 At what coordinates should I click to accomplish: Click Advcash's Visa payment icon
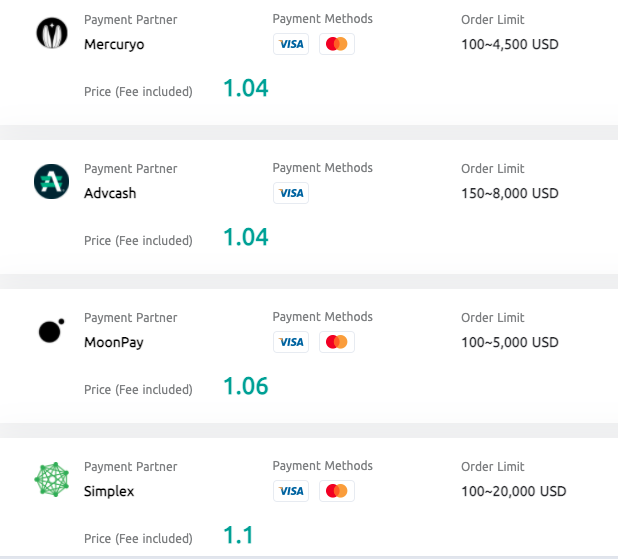pos(291,193)
